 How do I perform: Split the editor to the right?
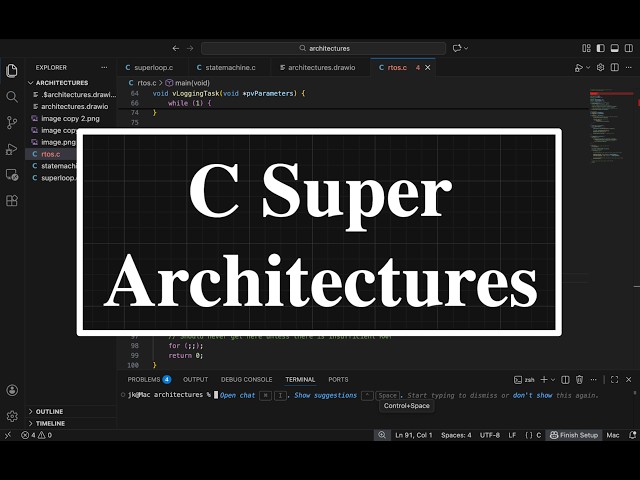click(x=615, y=67)
